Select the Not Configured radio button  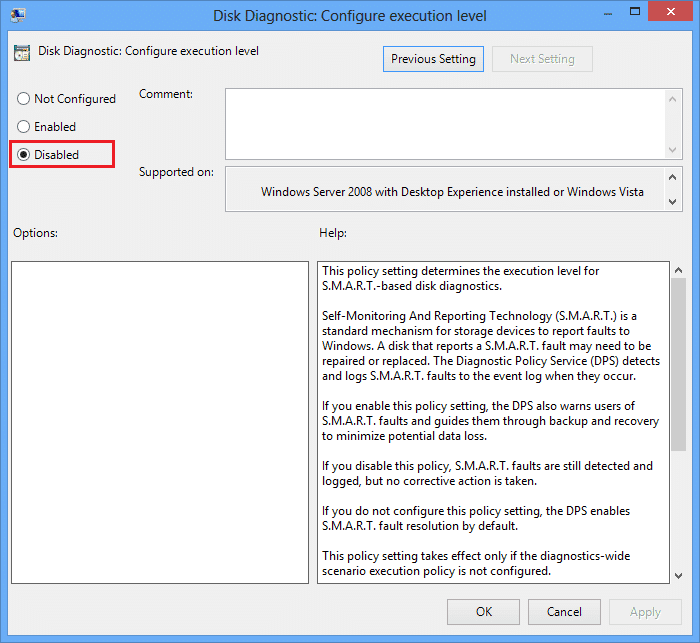[23, 98]
